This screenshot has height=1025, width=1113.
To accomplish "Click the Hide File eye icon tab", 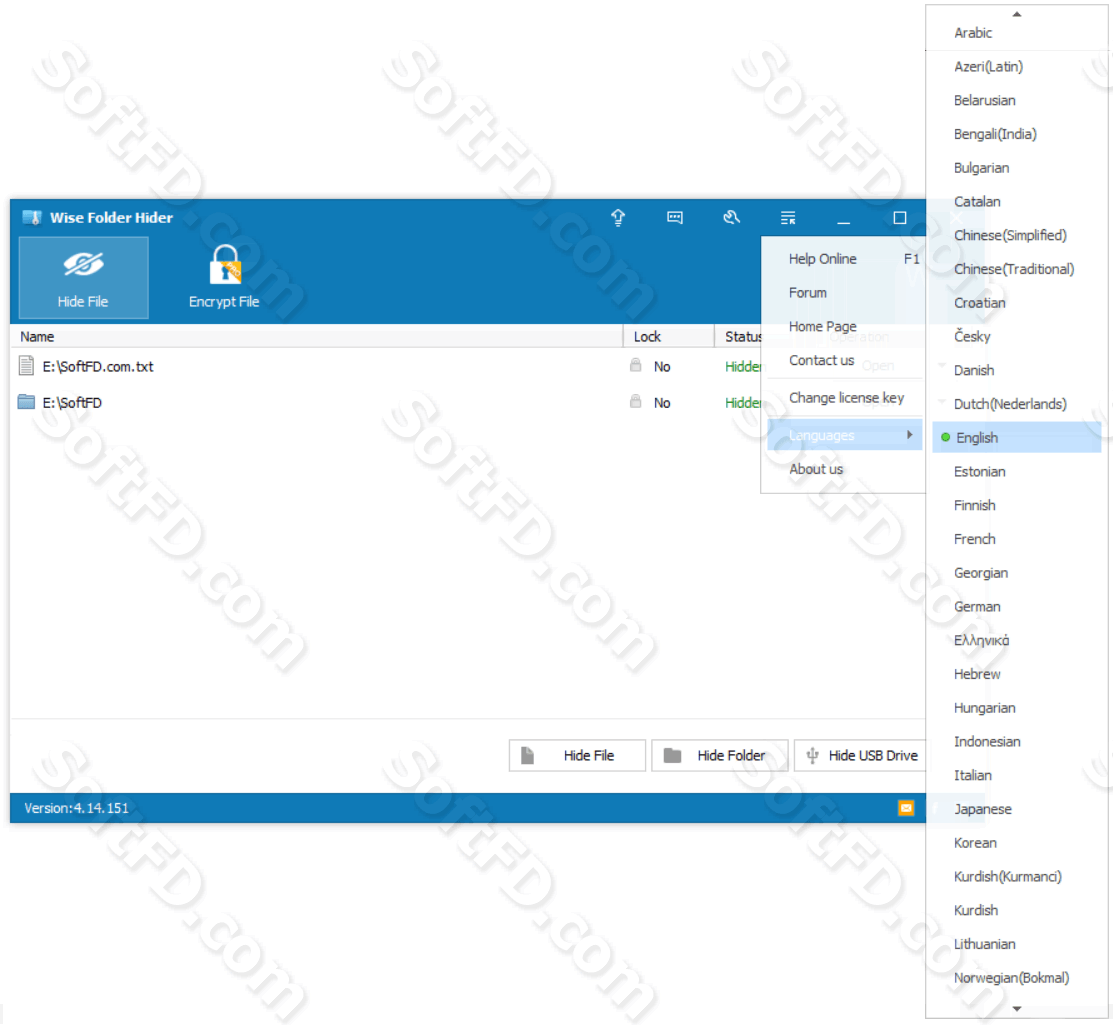I will [x=83, y=278].
